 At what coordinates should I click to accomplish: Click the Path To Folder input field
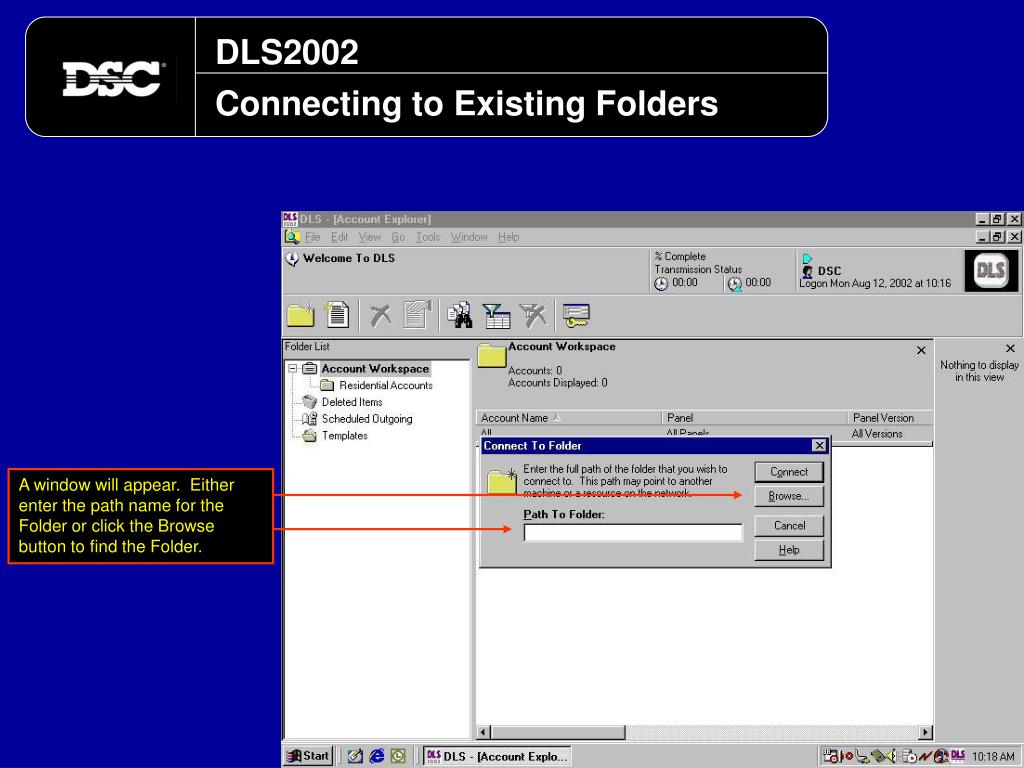(x=633, y=533)
